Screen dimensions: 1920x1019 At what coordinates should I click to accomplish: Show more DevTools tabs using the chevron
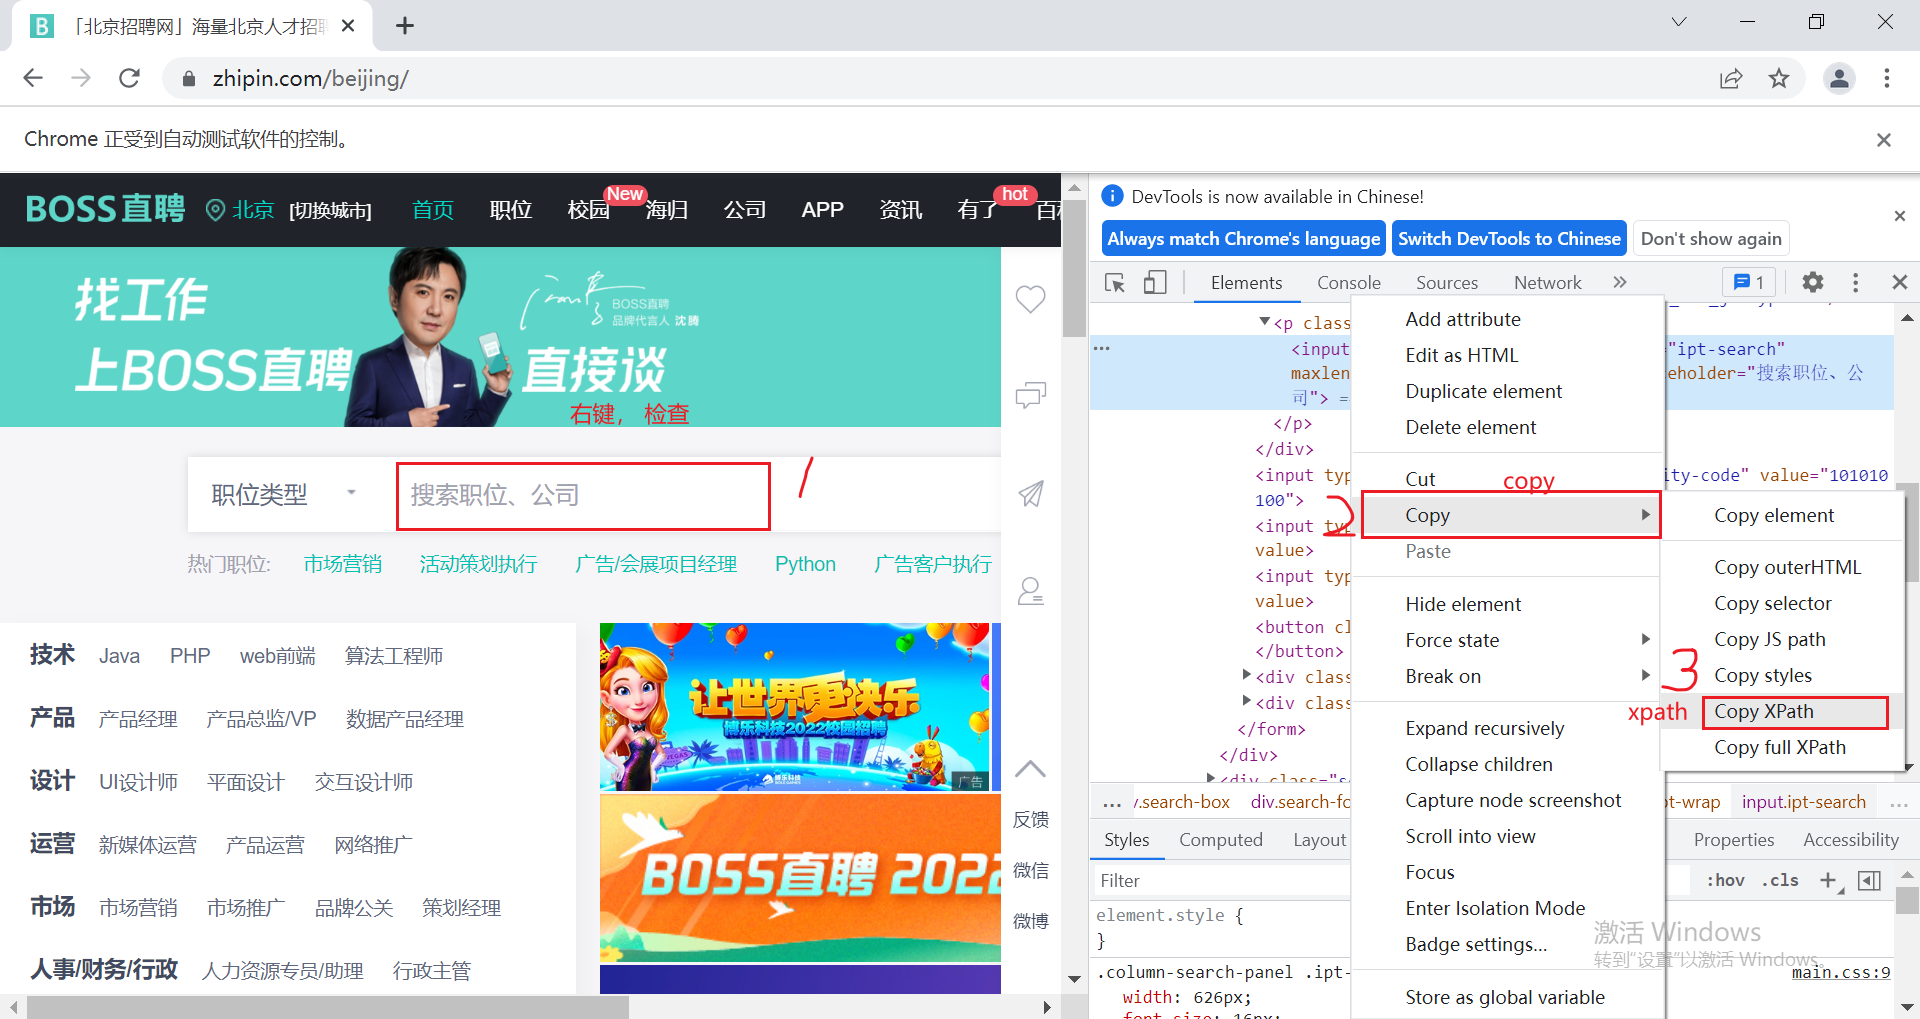tap(1620, 283)
